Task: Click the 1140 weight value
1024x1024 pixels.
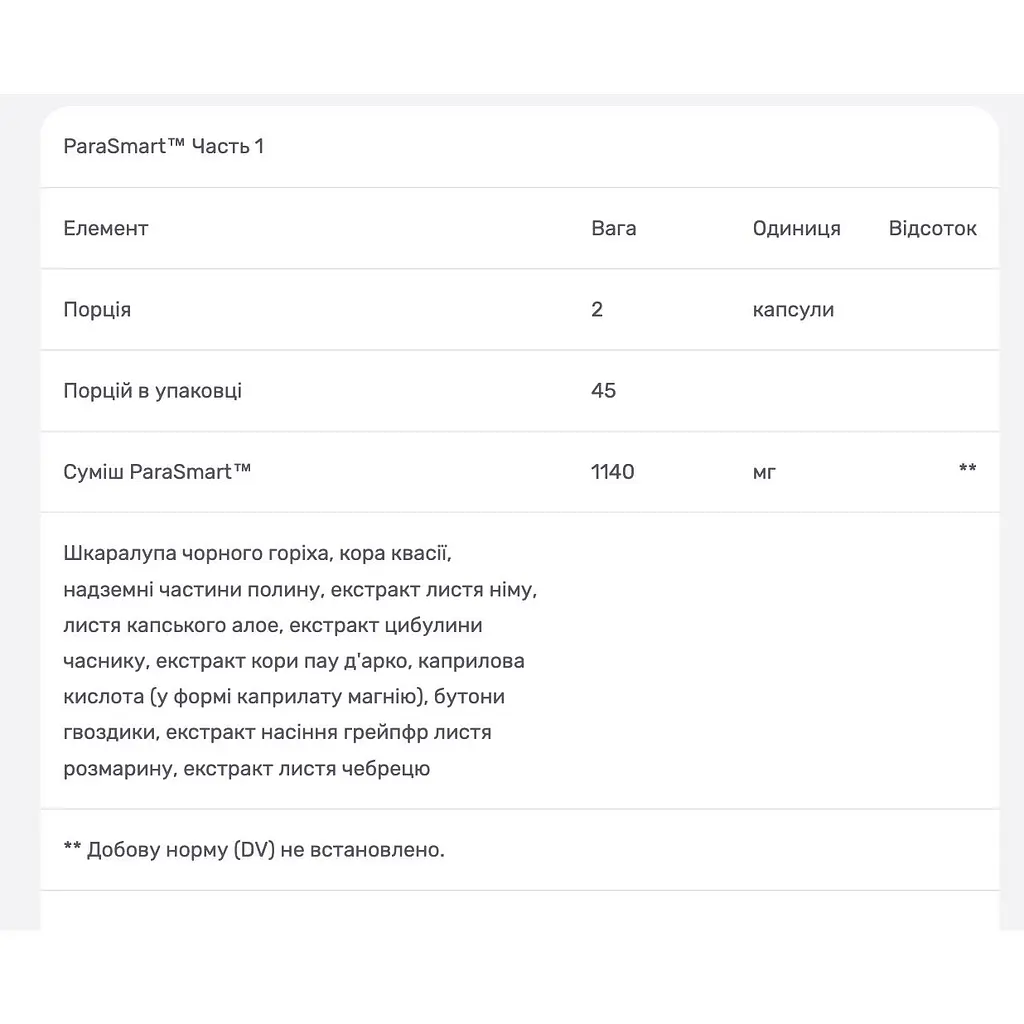Action: click(x=613, y=472)
